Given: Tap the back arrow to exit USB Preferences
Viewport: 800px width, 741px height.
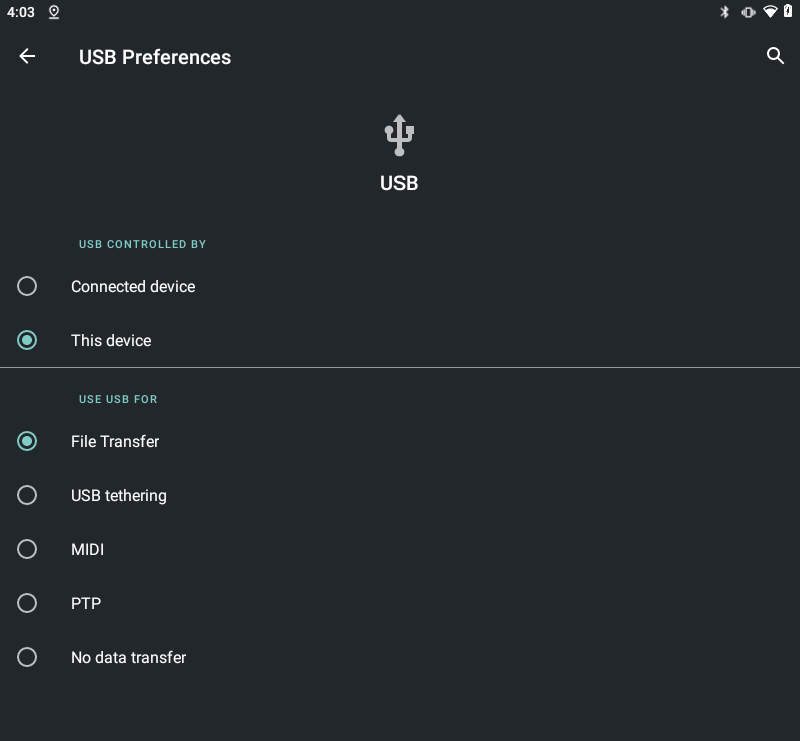Looking at the screenshot, I should click(x=27, y=56).
